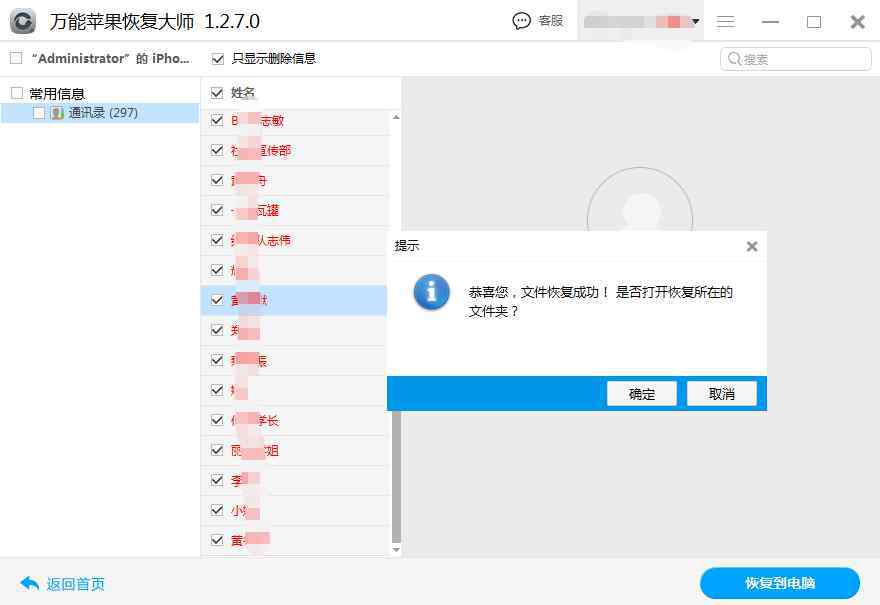Screen dimensions: 880x605
Task: Close the 提示 dialog with X
Action: [752, 246]
